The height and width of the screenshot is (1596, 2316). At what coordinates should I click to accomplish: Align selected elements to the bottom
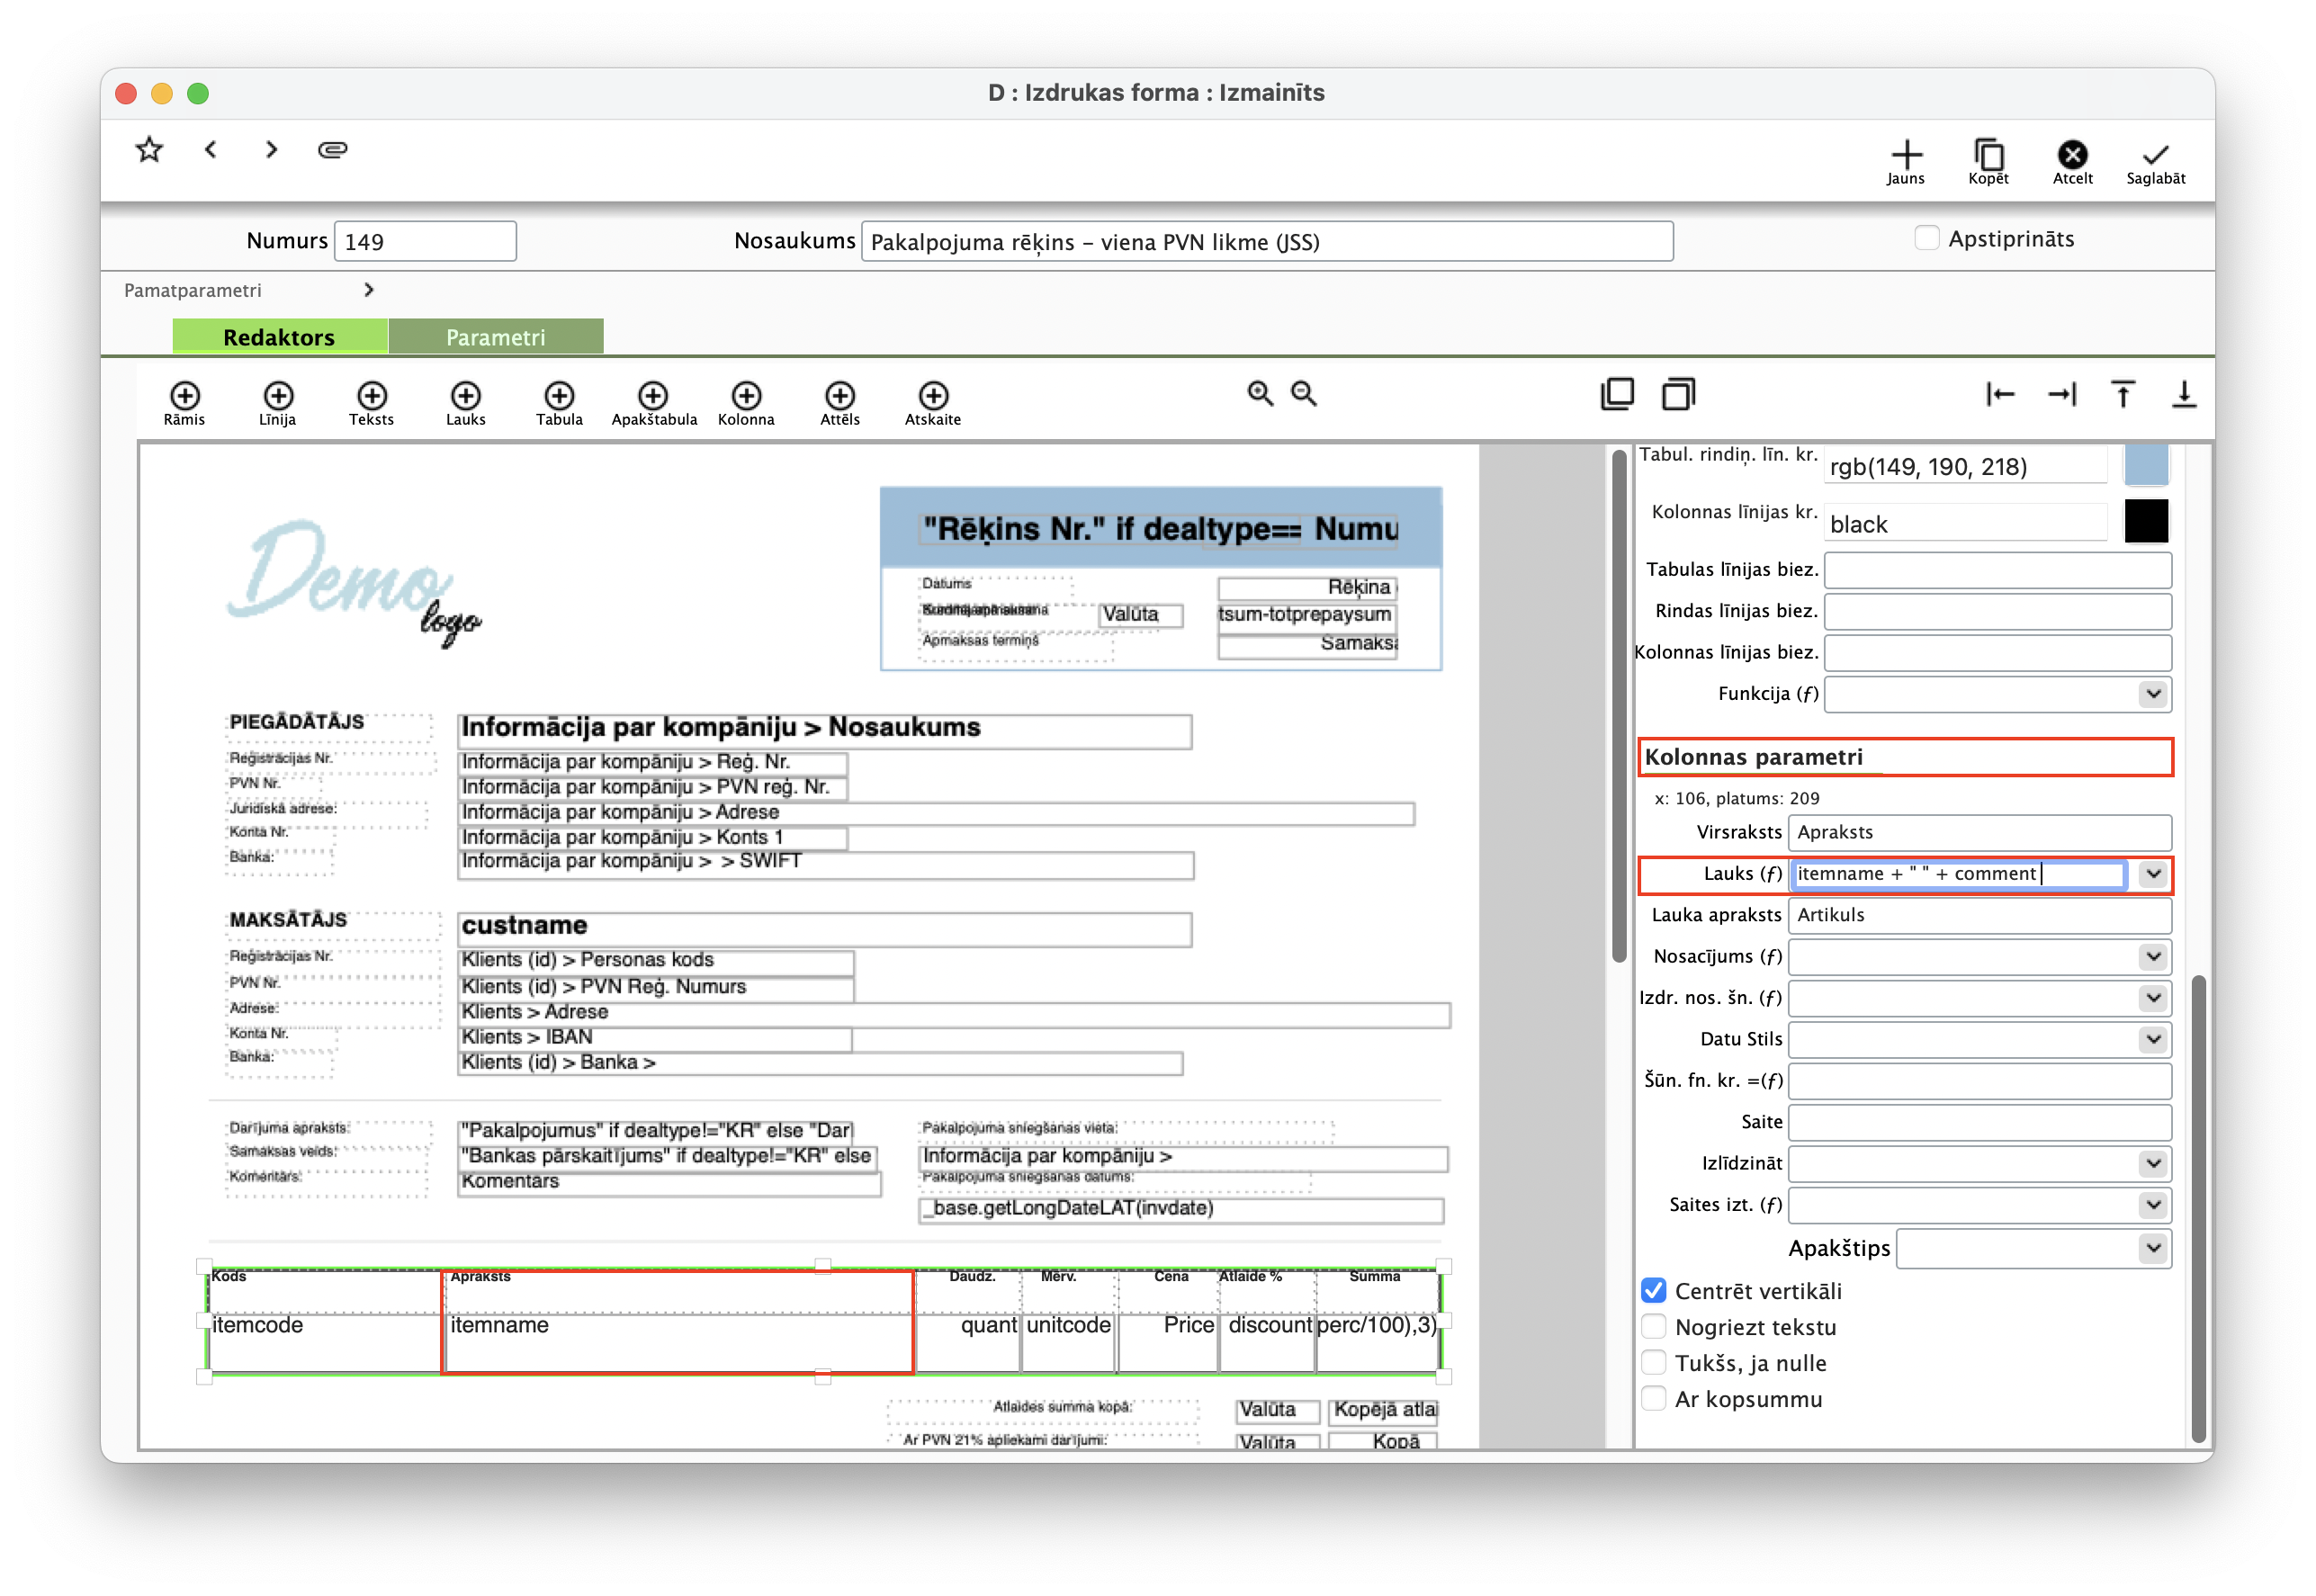2184,394
